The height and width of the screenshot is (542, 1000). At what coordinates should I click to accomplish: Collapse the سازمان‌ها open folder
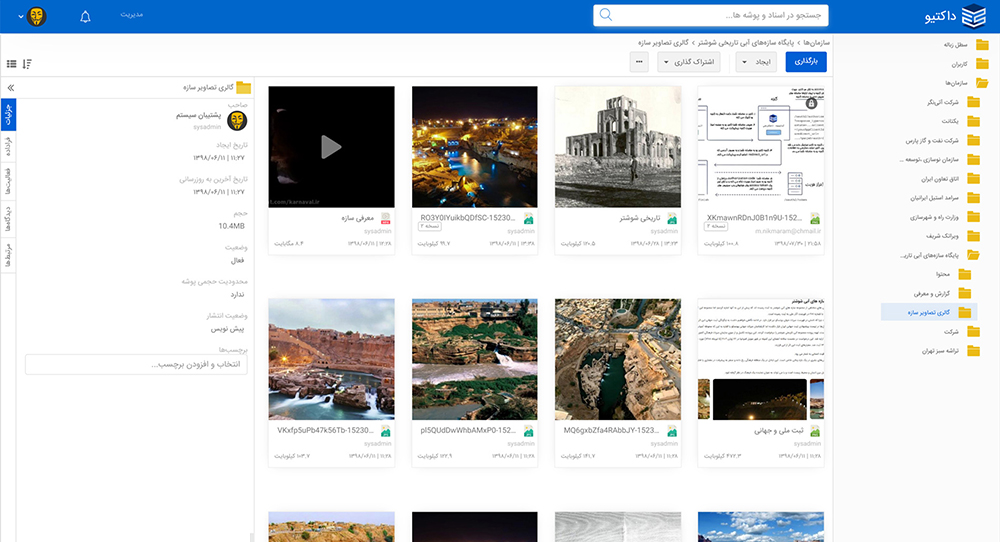click(967, 83)
